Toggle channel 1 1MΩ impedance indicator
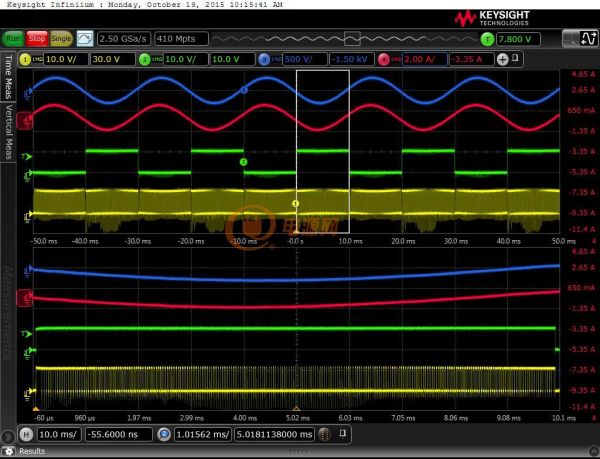The image size is (600, 459). point(37,59)
